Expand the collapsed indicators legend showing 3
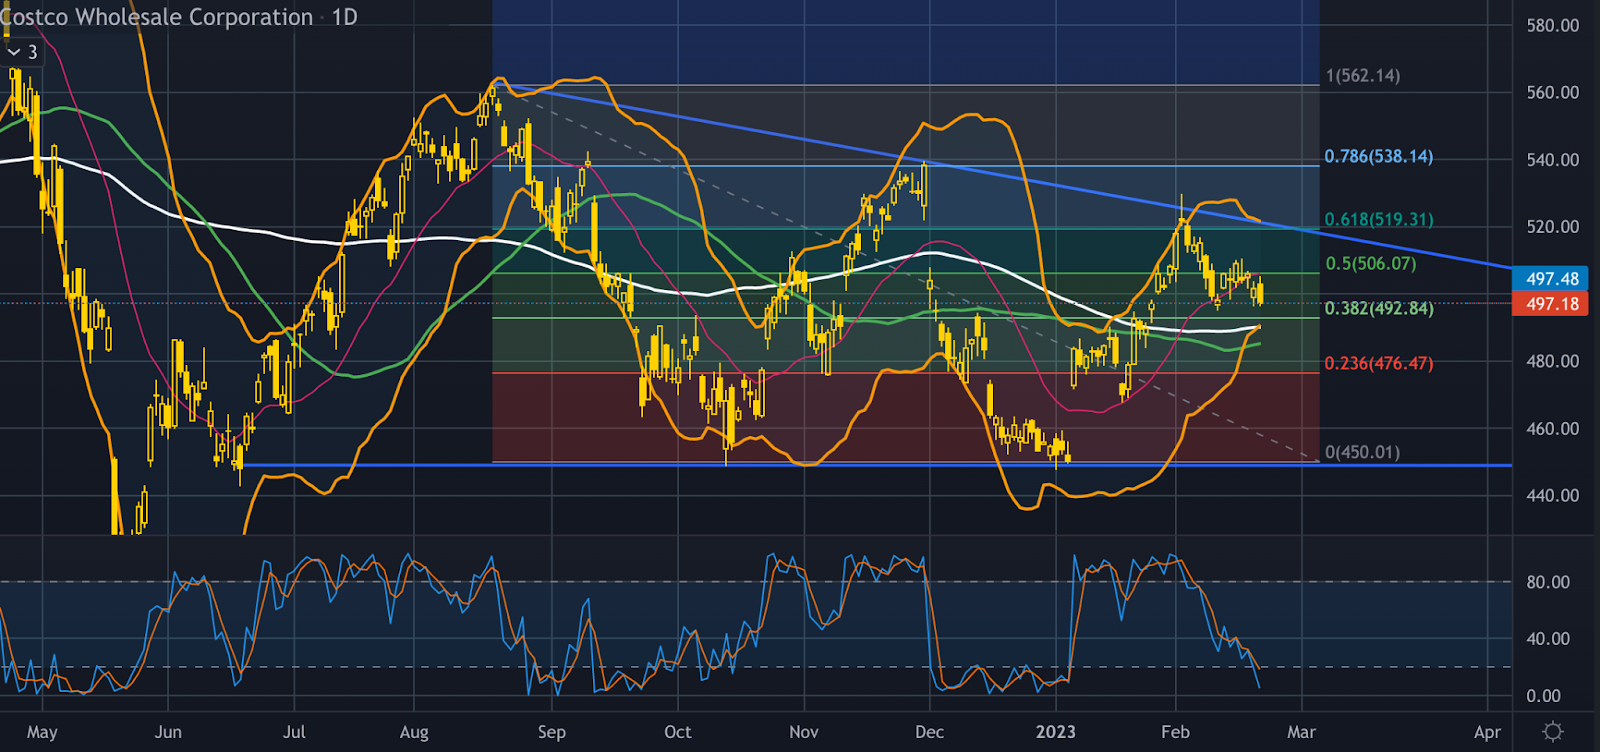 coord(22,52)
